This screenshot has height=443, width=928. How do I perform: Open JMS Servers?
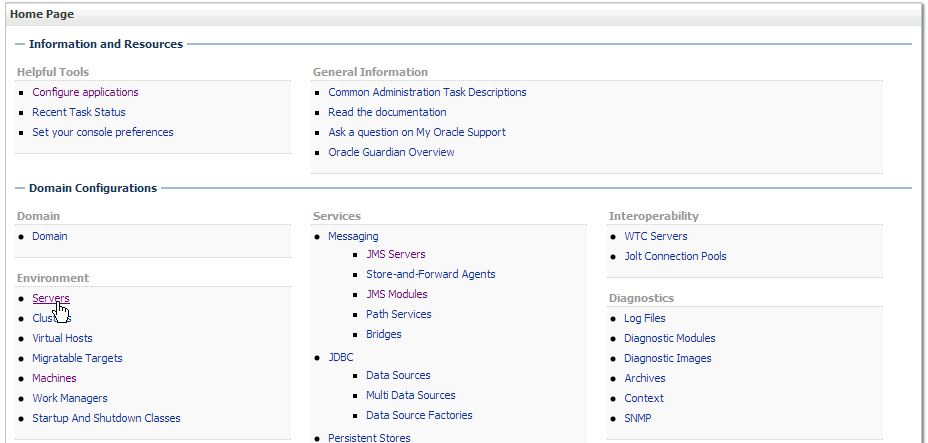point(396,254)
